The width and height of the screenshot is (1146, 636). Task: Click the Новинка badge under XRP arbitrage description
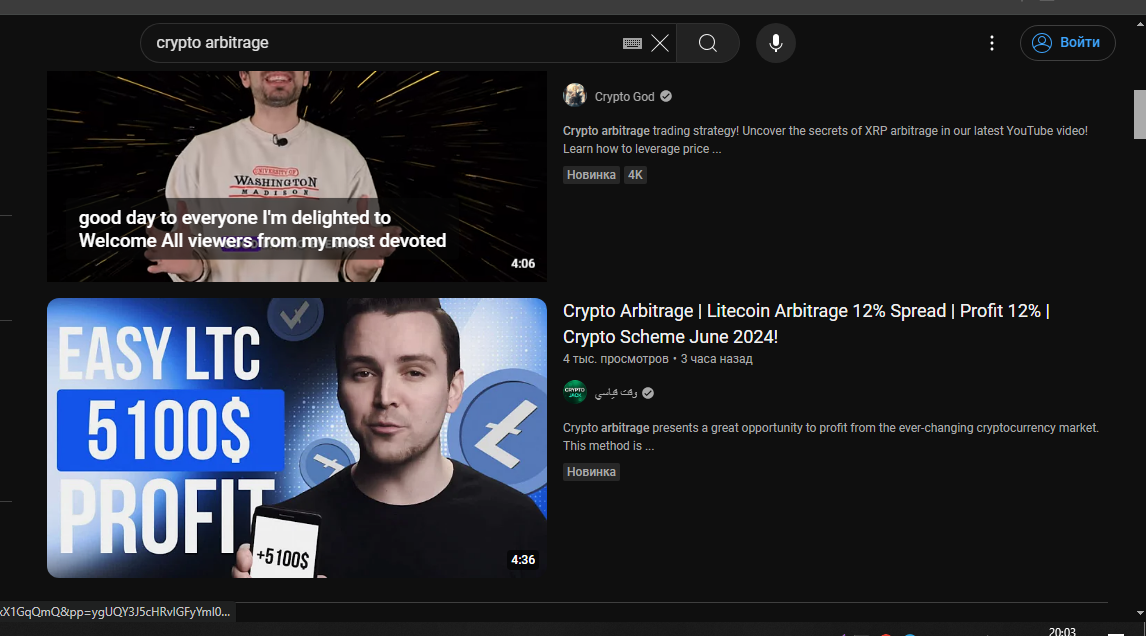click(x=591, y=175)
